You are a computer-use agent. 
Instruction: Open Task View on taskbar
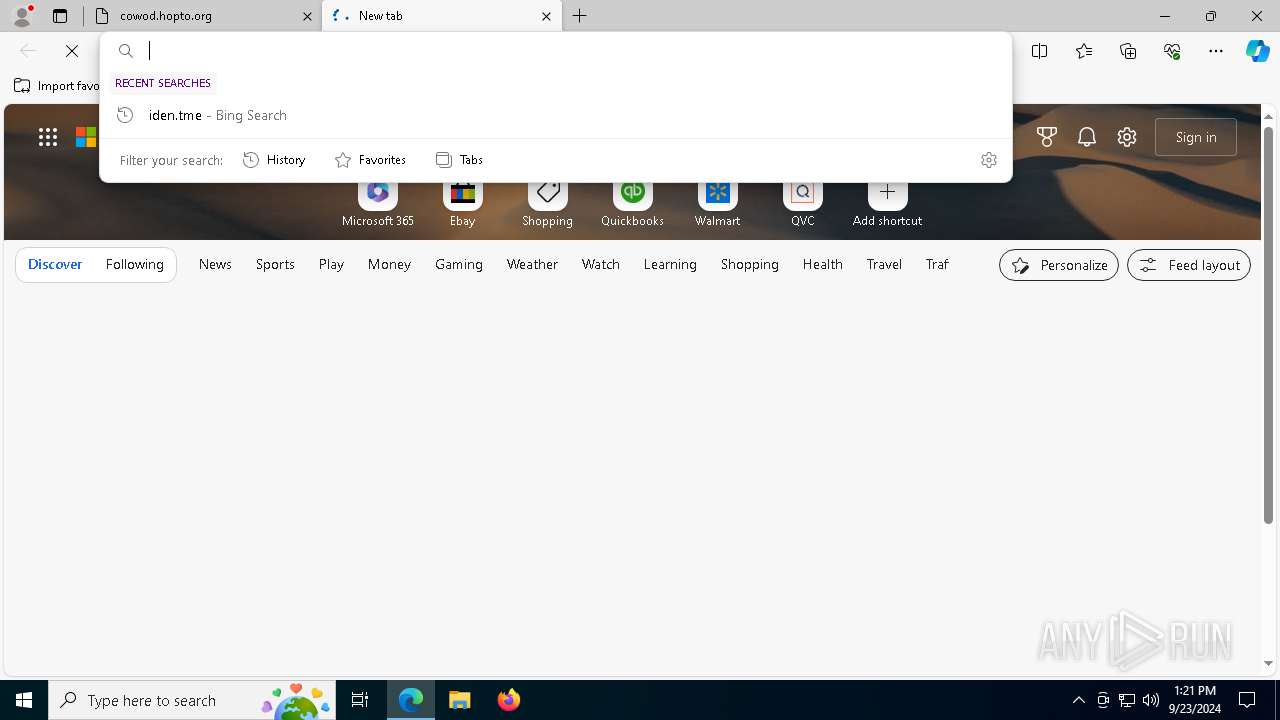point(360,700)
